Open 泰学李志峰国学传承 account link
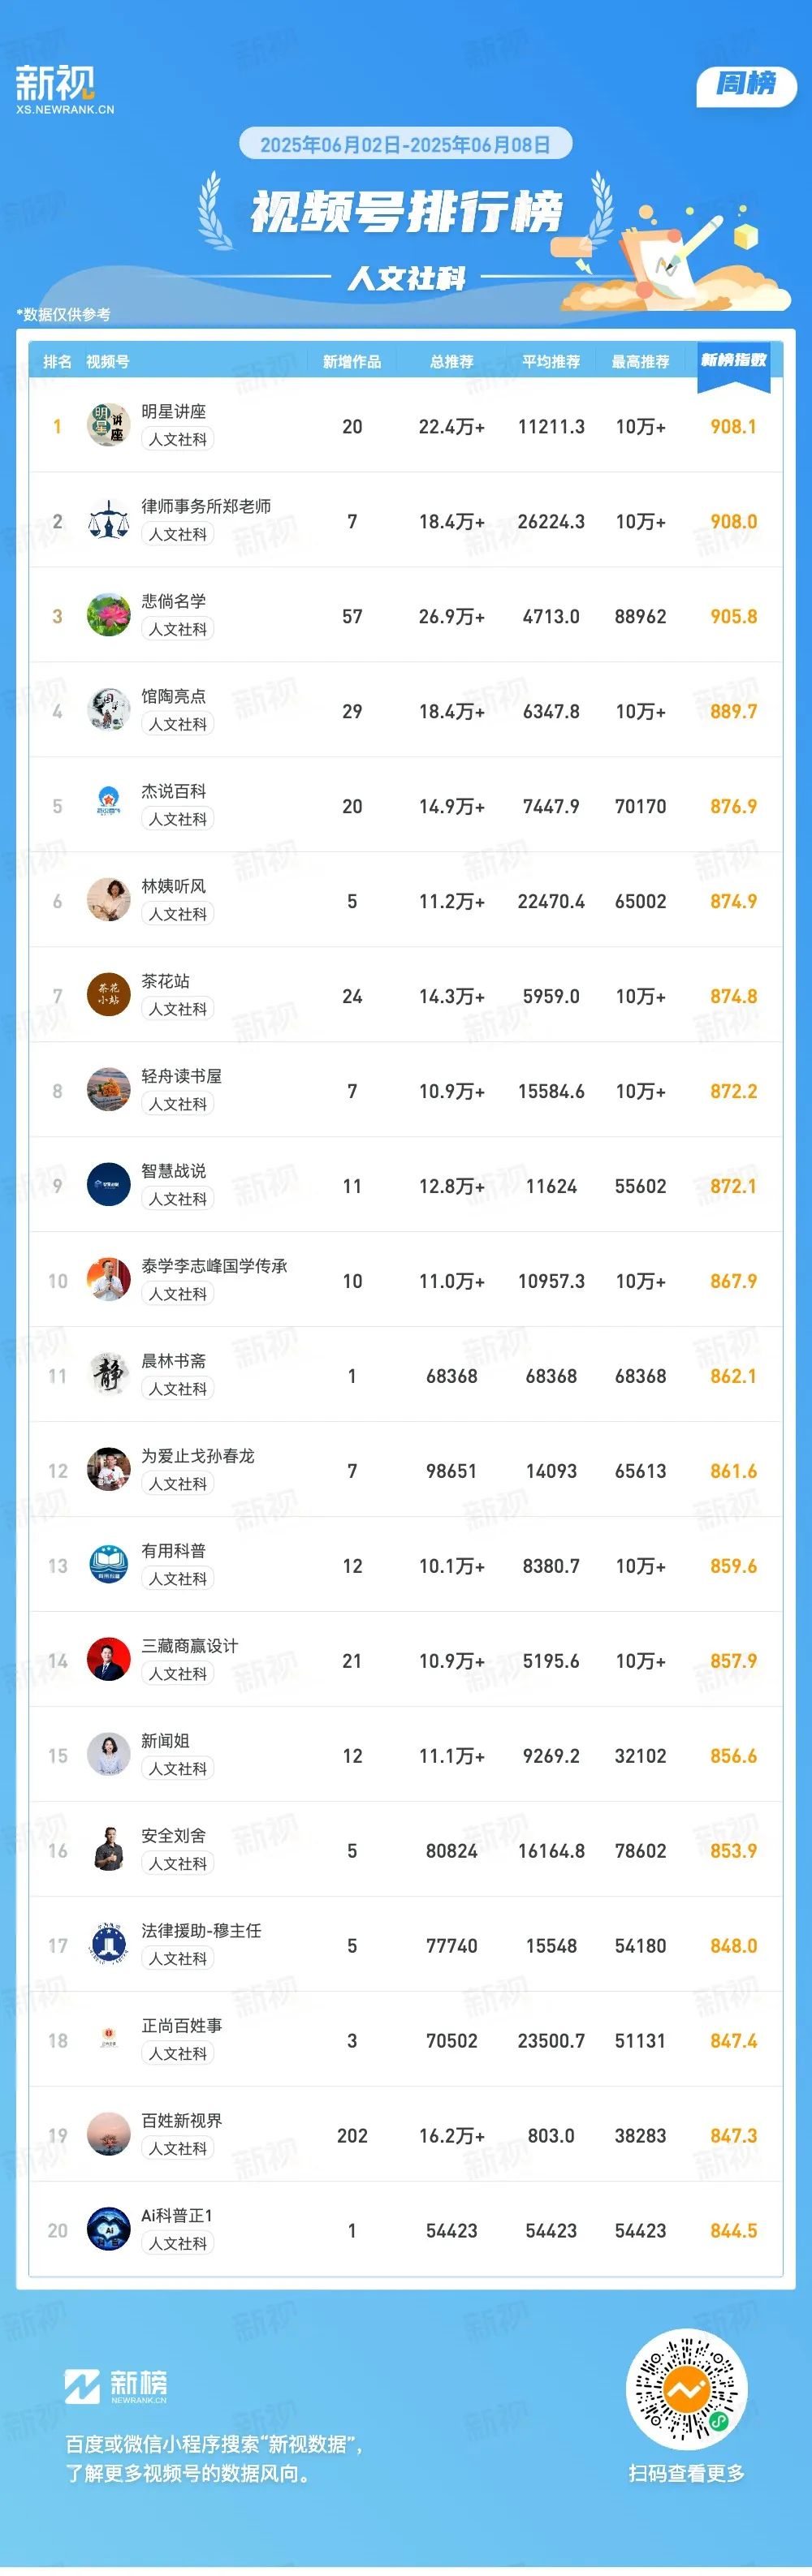Screen dimensions: 812x2576 (214, 1266)
